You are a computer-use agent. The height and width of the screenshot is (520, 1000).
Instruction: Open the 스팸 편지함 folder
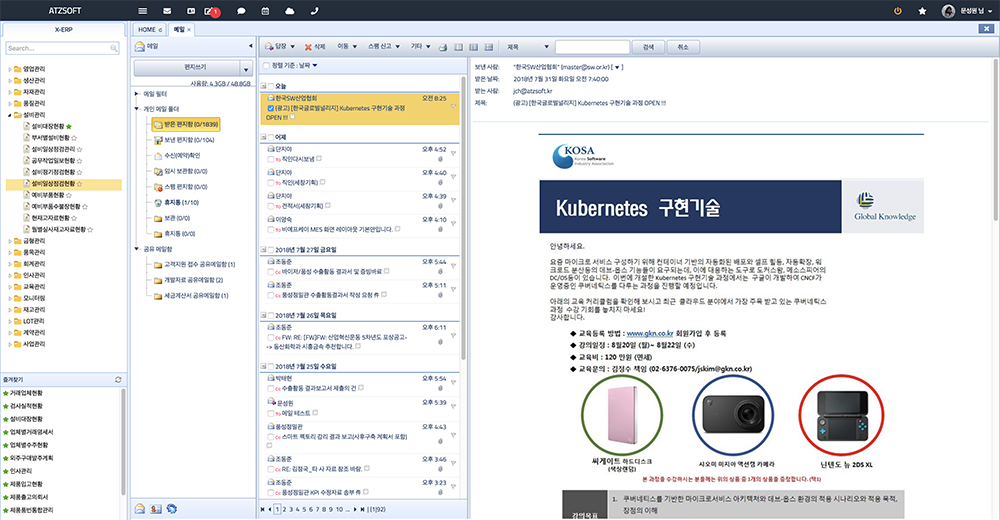coord(181,187)
